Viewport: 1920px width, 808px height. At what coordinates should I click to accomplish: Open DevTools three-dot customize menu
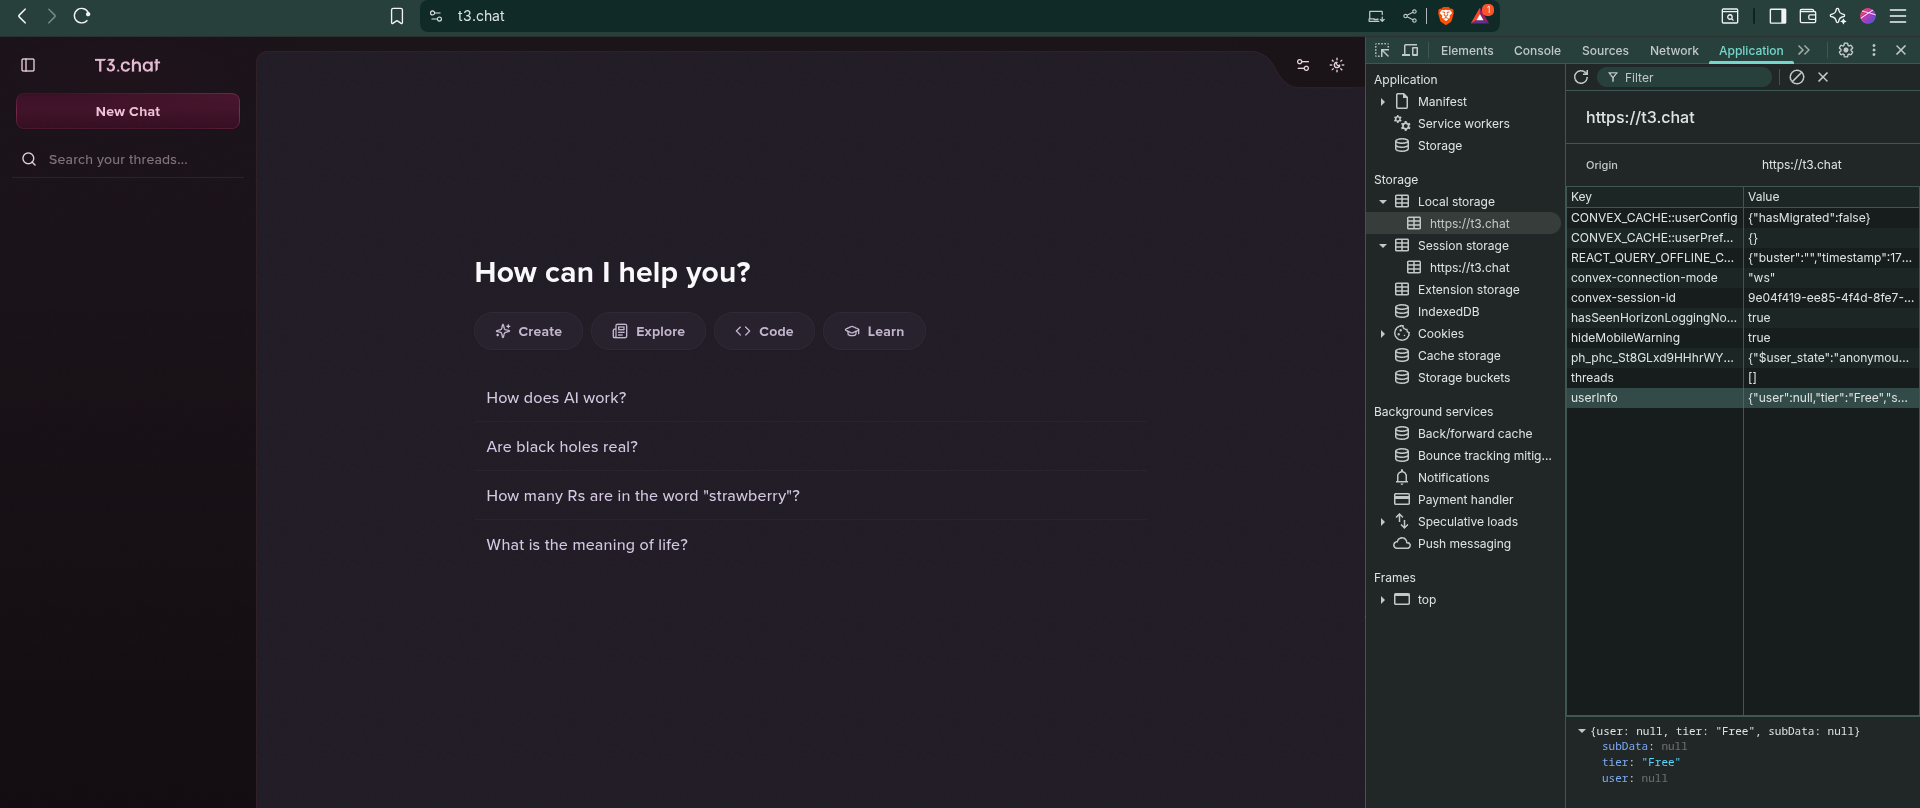click(1874, 50)
